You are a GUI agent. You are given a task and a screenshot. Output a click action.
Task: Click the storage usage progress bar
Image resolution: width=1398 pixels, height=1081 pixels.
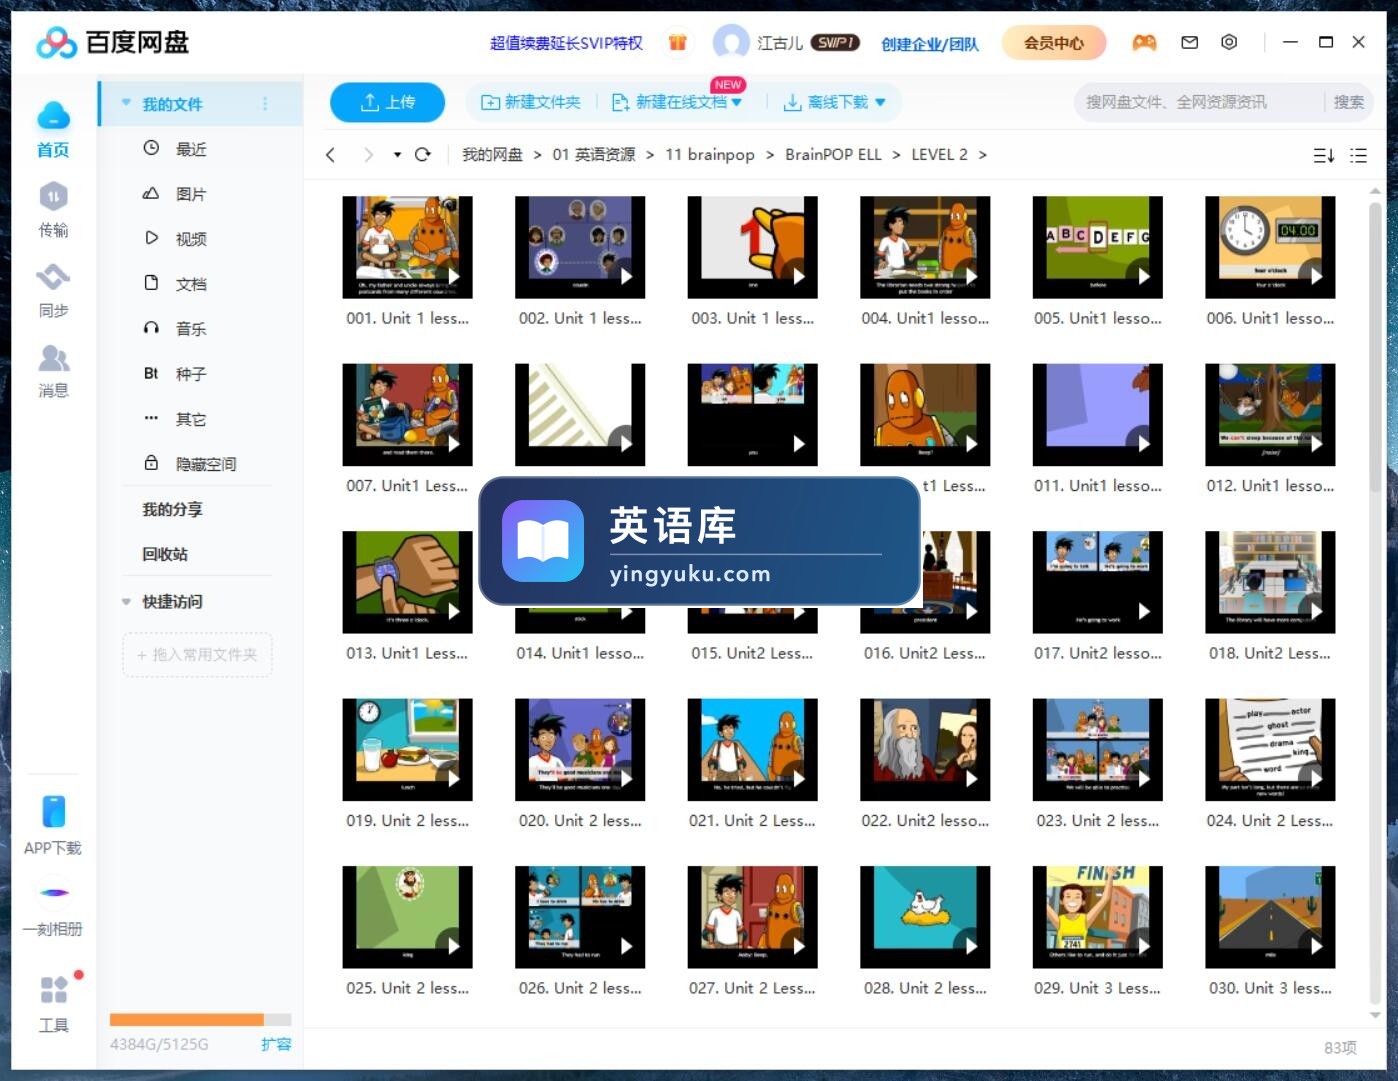pyautogui.click(x=200, y=1020)
